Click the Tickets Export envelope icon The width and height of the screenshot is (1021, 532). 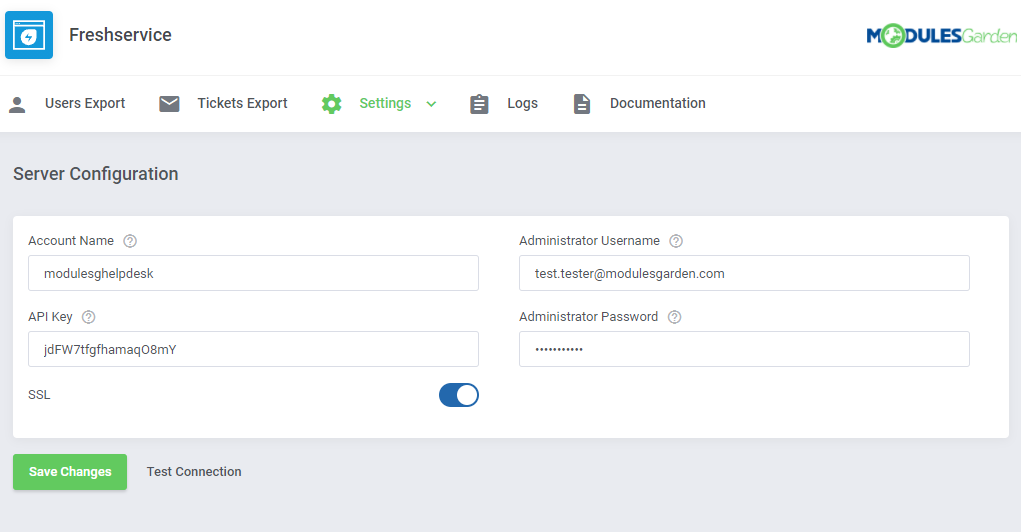[169, 104]
